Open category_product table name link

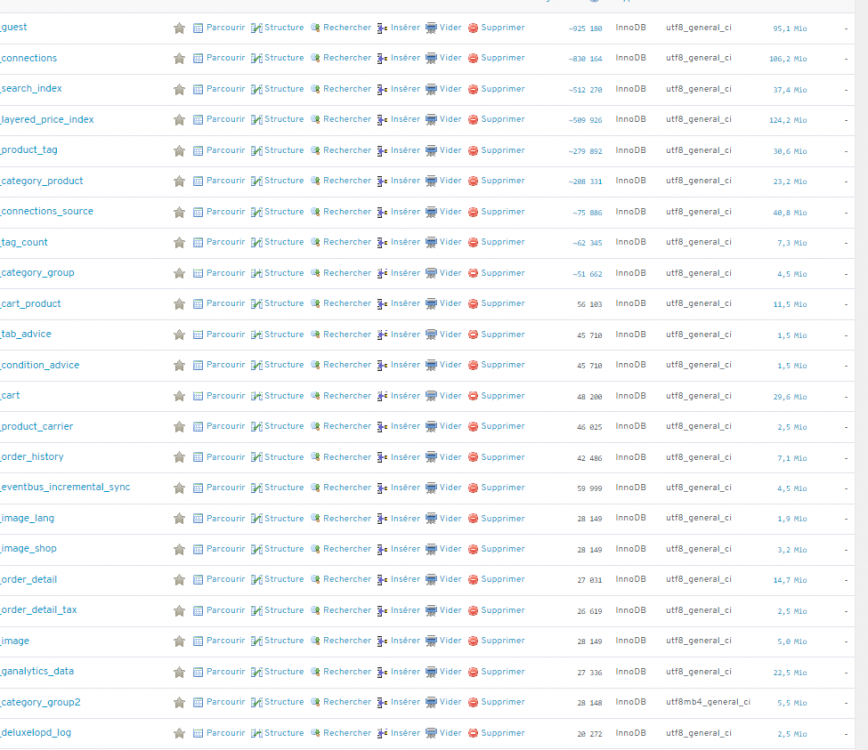pyautogui.click(x=42, y=181)
